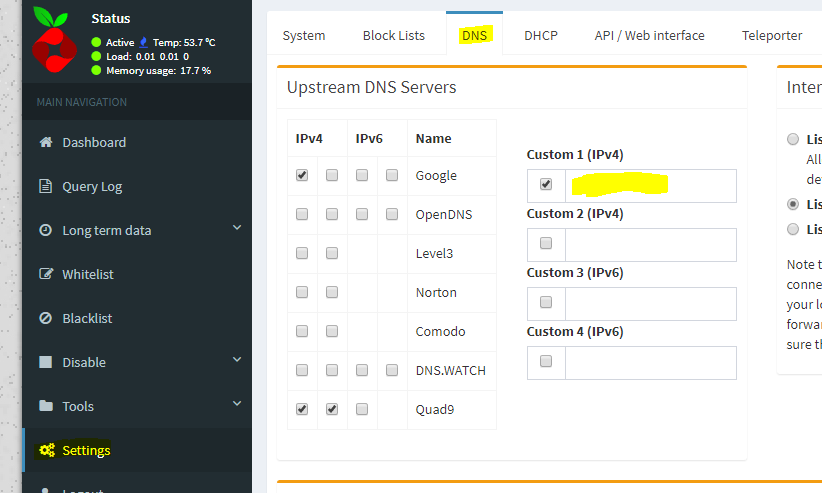Screen dimensions: 822x493
Task: Open the Block Lists tab
Action: (x=394, y=35)
